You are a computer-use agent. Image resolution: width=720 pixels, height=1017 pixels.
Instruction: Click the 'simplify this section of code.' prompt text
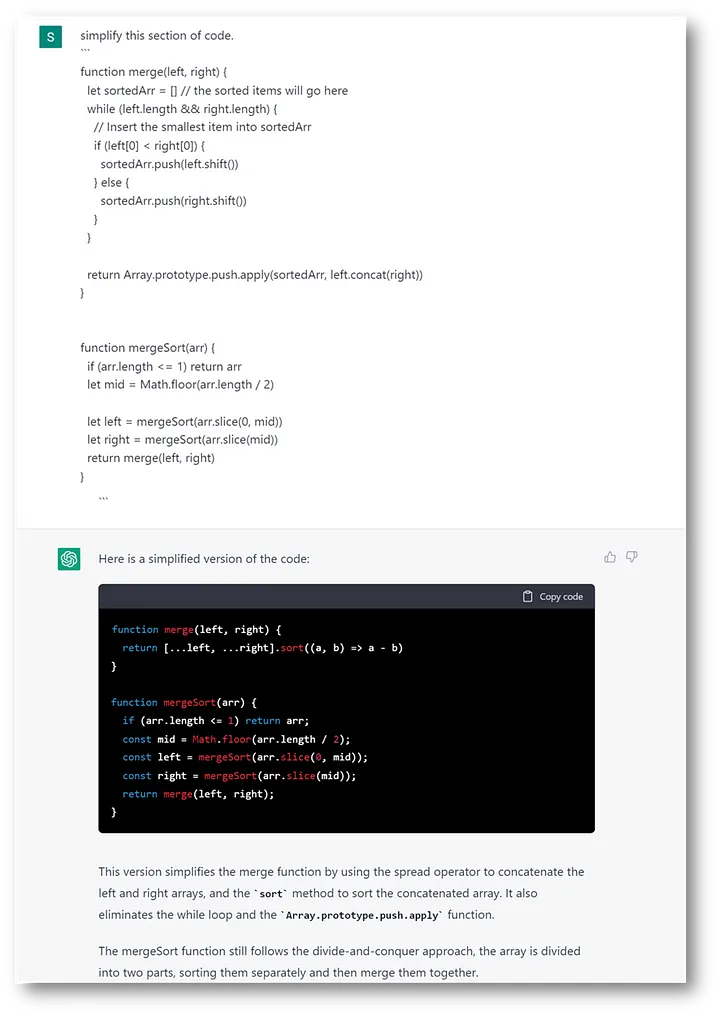(x=156, y=36)
